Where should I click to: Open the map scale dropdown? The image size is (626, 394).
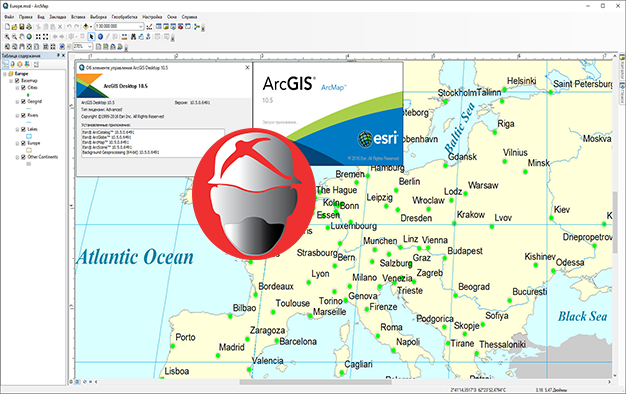click(141, 26)
